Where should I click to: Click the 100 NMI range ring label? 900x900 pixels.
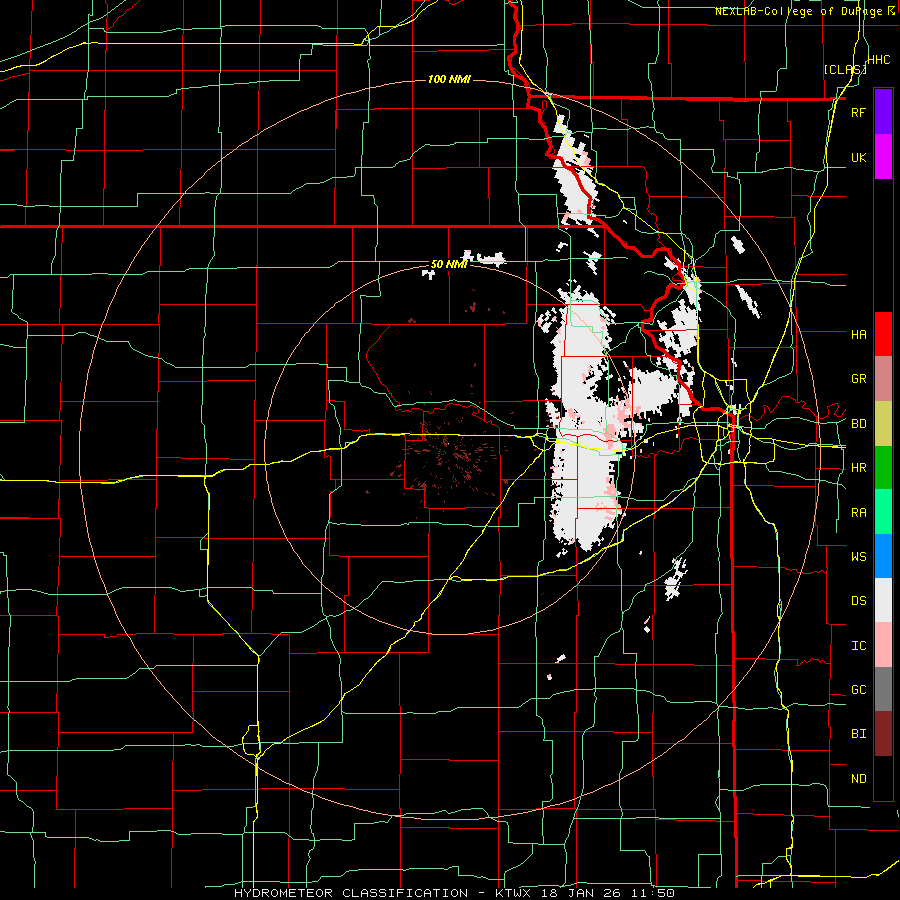(449, 79)
